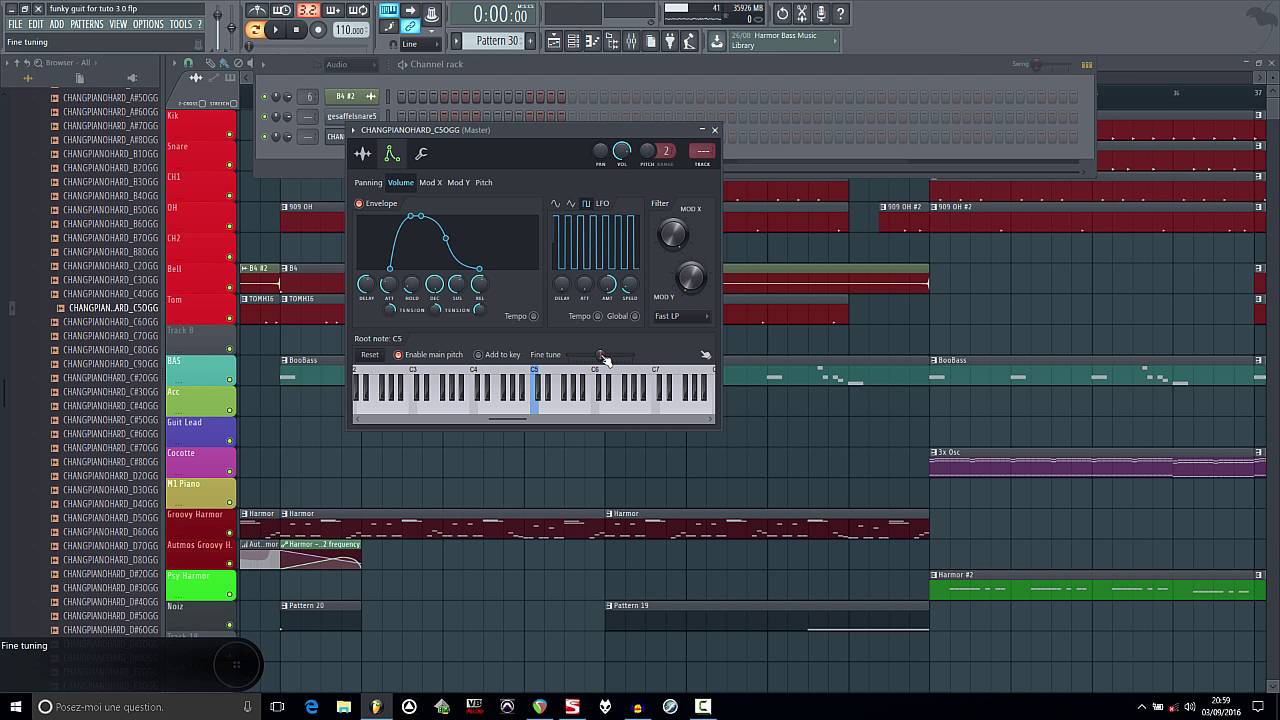This screenshot has width=1280, height=720.
Task: Switch to the Panning envelope tab
Action: pyautogui.click(x=368, y=183)
